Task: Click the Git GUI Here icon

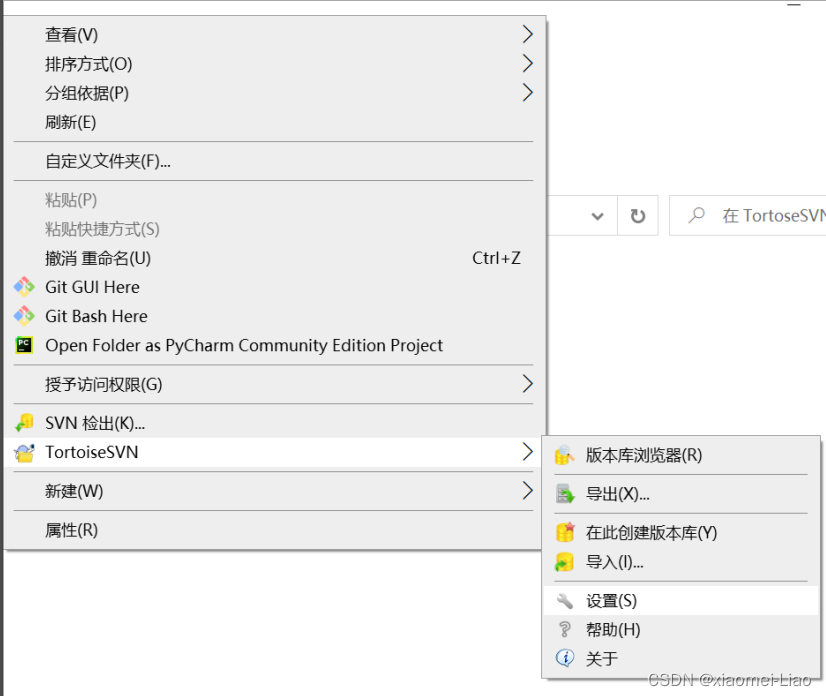Action: tap(24, 287)
